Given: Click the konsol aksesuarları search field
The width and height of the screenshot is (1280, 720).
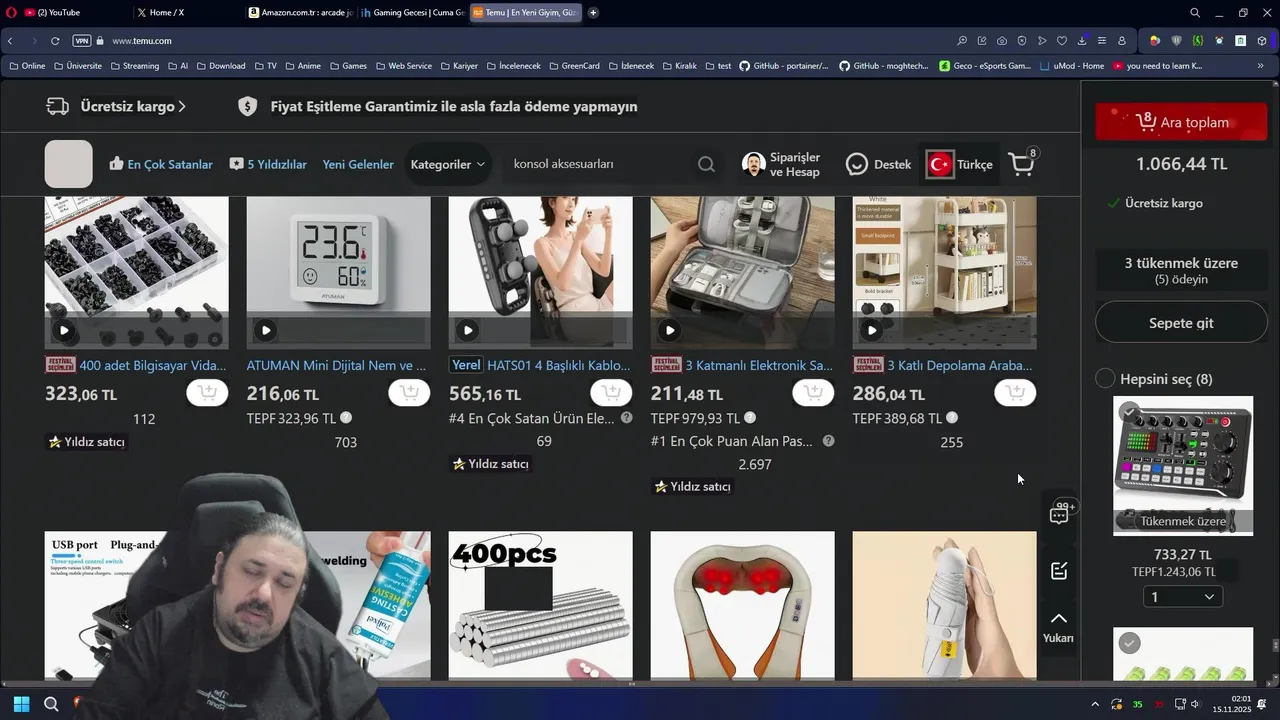Looking at the screenshot, I should tap(600, 164).
